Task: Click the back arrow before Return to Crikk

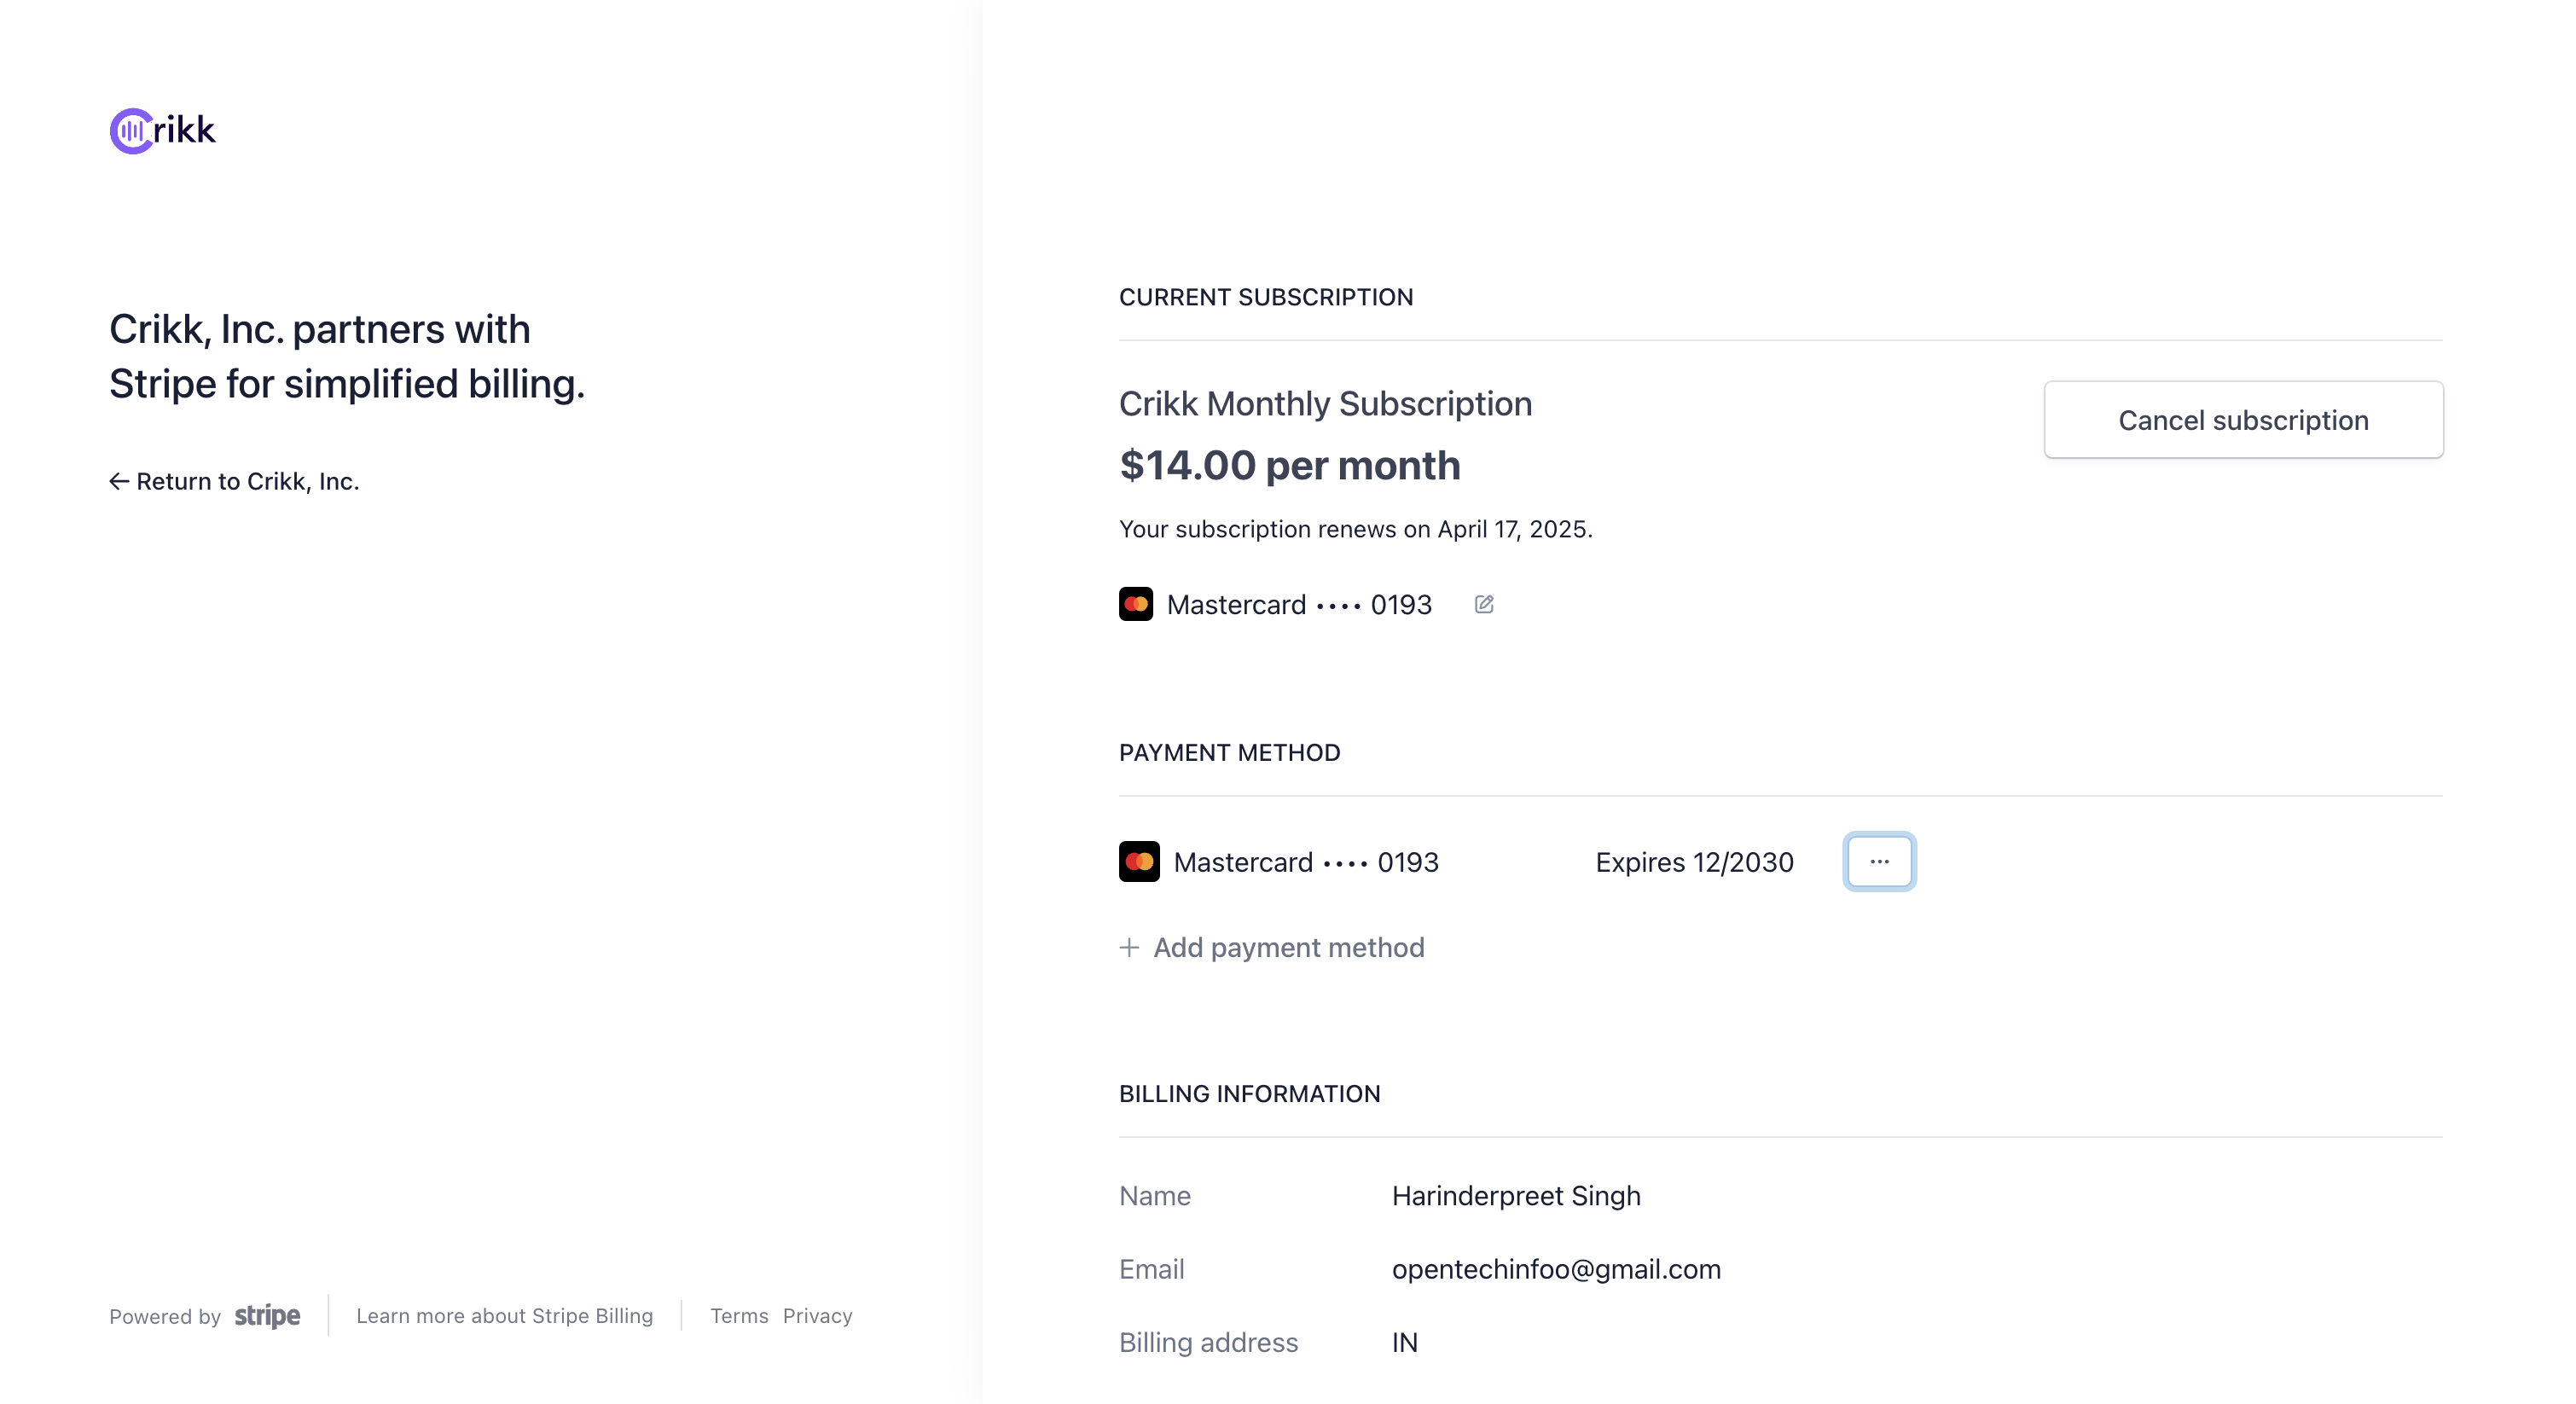Action: [119, 481]
